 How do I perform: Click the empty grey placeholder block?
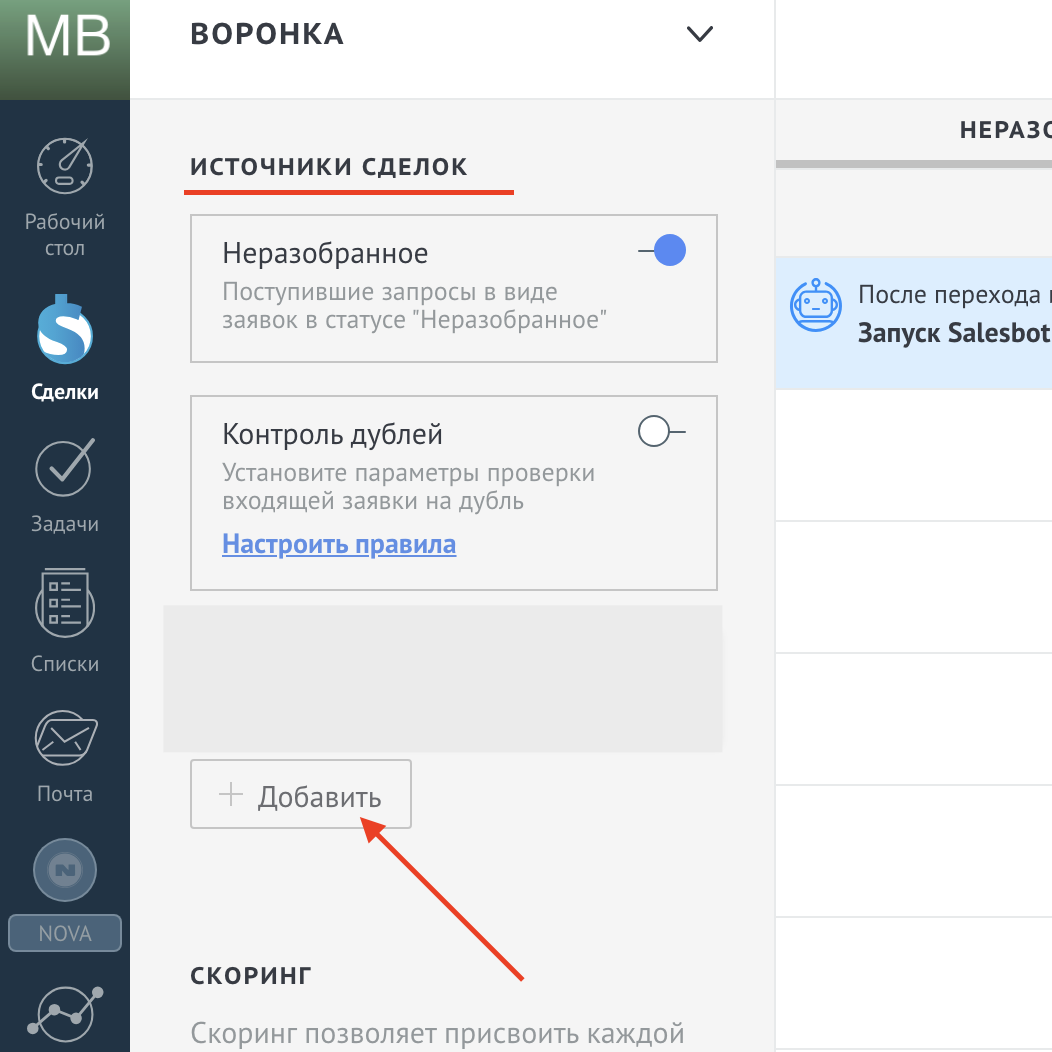(442, 678)
